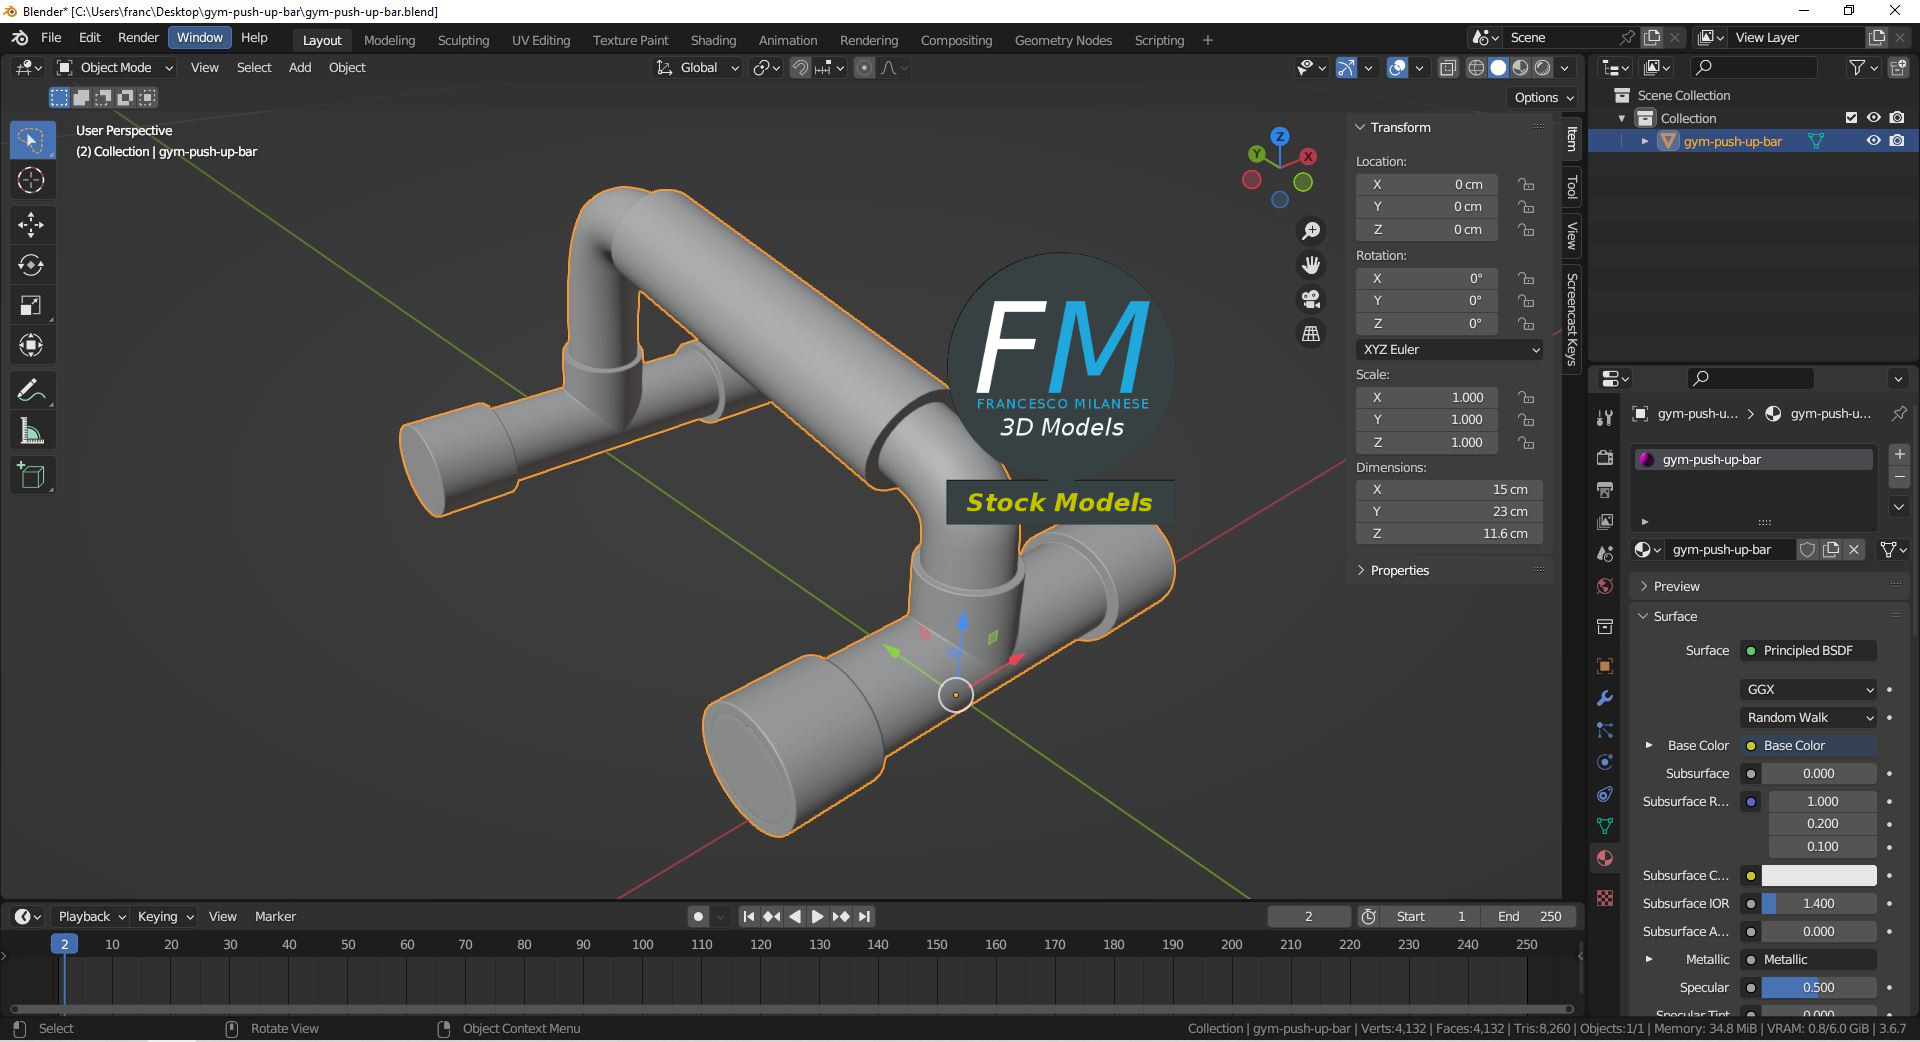Toggle X-ray view button

tap(1448, 68)
